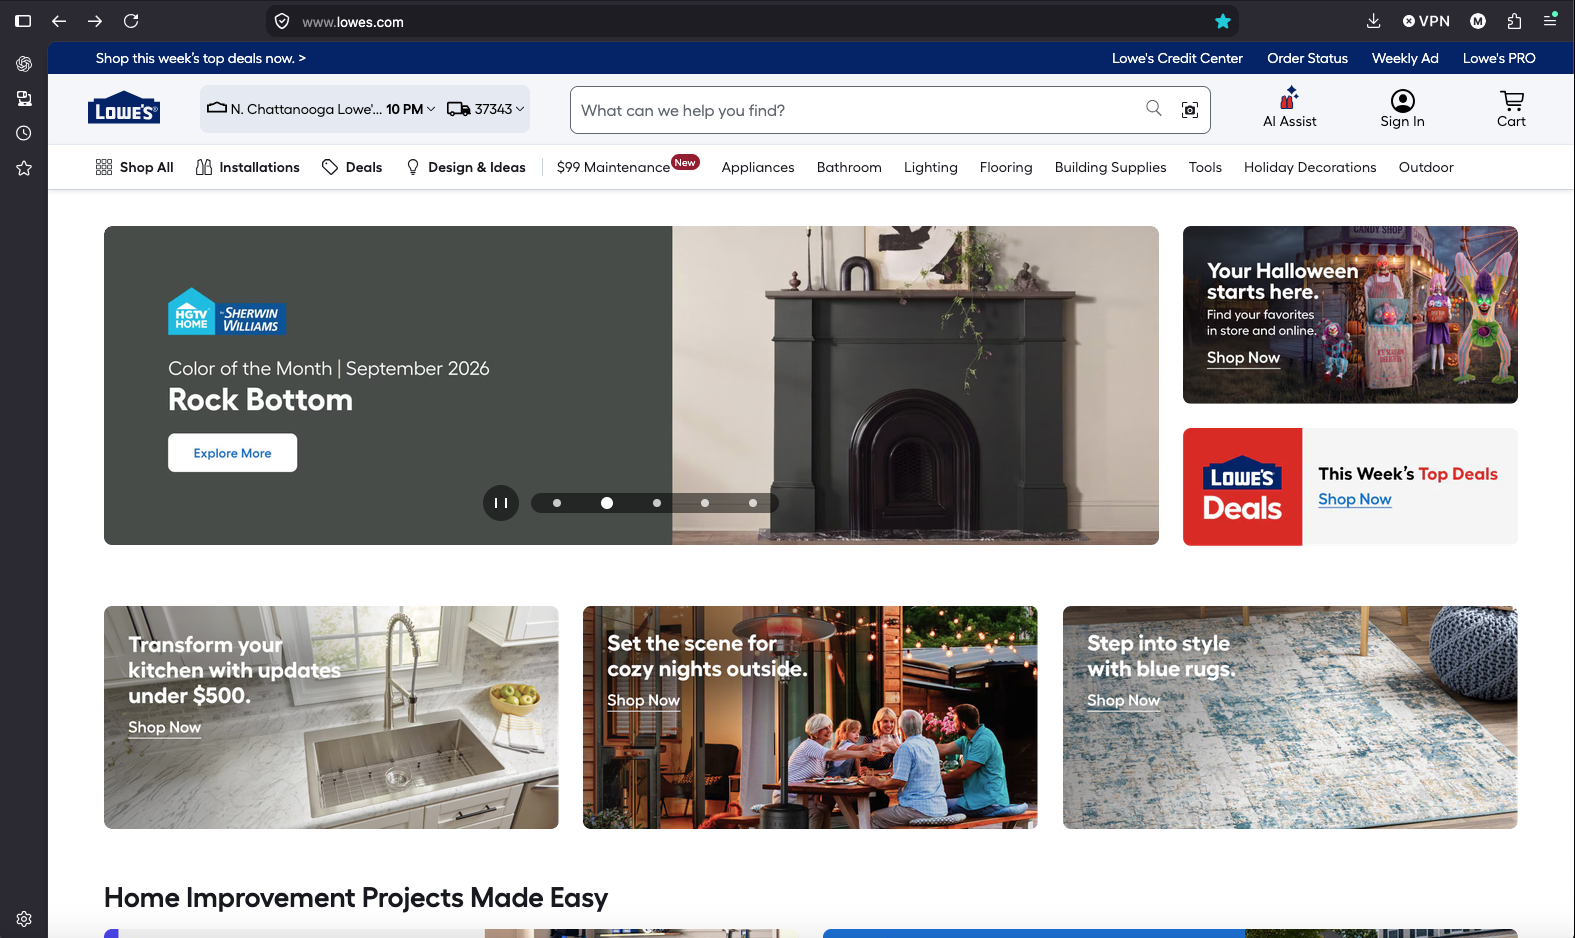
Task: Open the Appliances category
Action: [x=758, y=167]
